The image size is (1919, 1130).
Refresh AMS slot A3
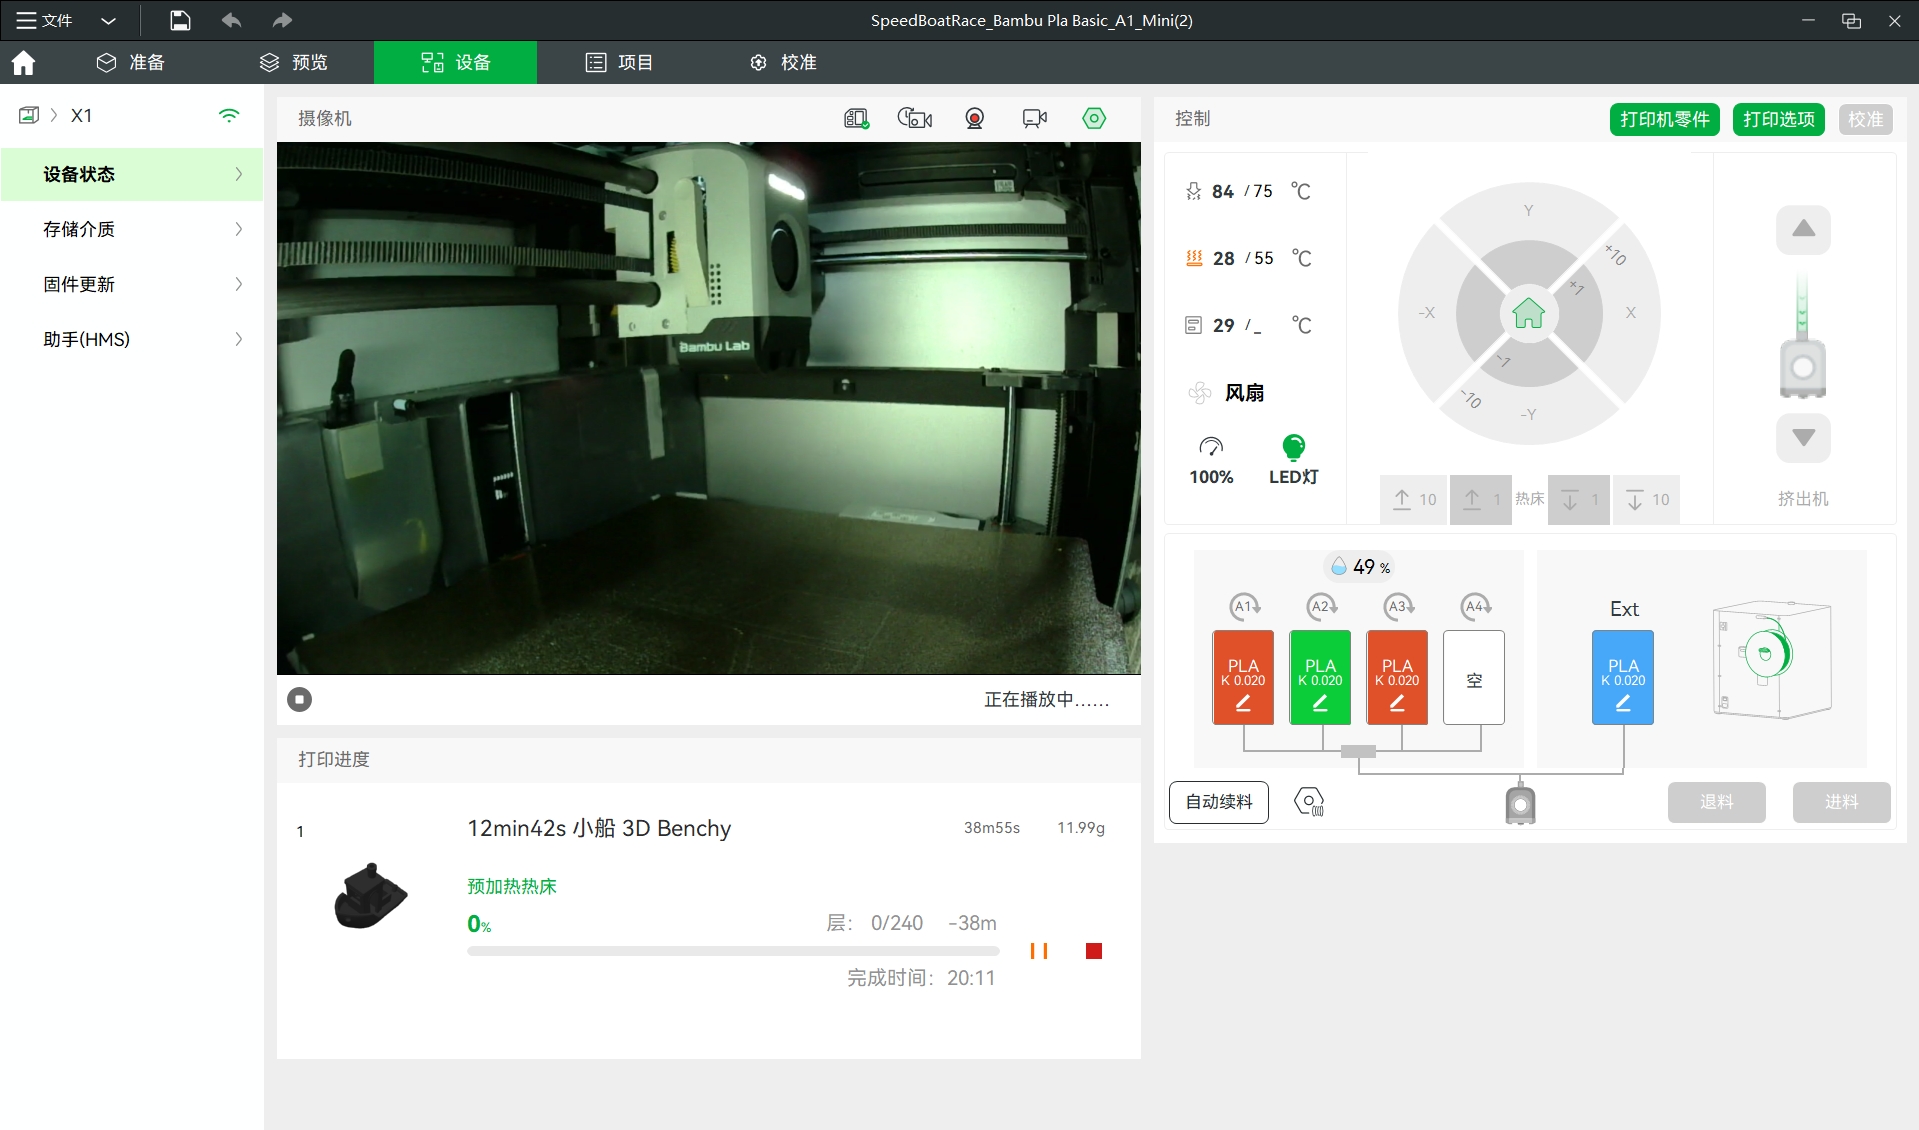click(x=1398, y=606)
